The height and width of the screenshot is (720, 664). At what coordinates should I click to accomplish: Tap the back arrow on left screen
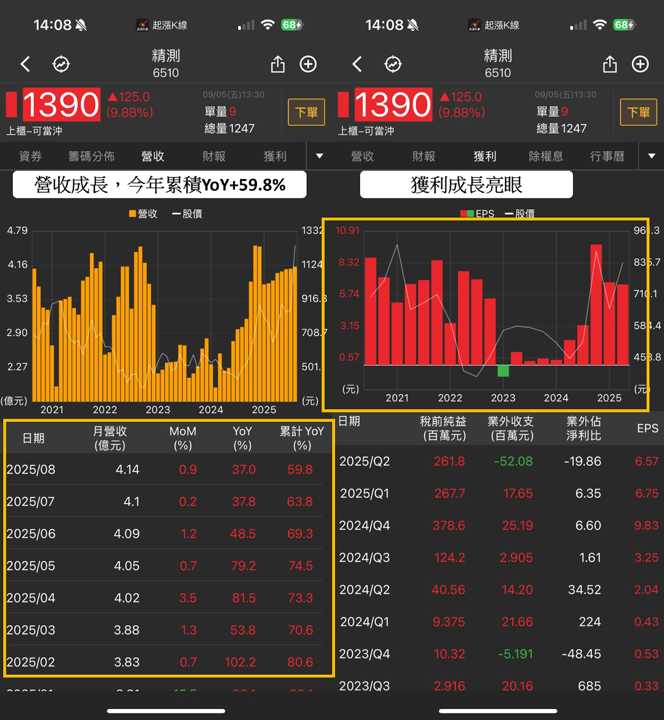(x=25, y=64)
